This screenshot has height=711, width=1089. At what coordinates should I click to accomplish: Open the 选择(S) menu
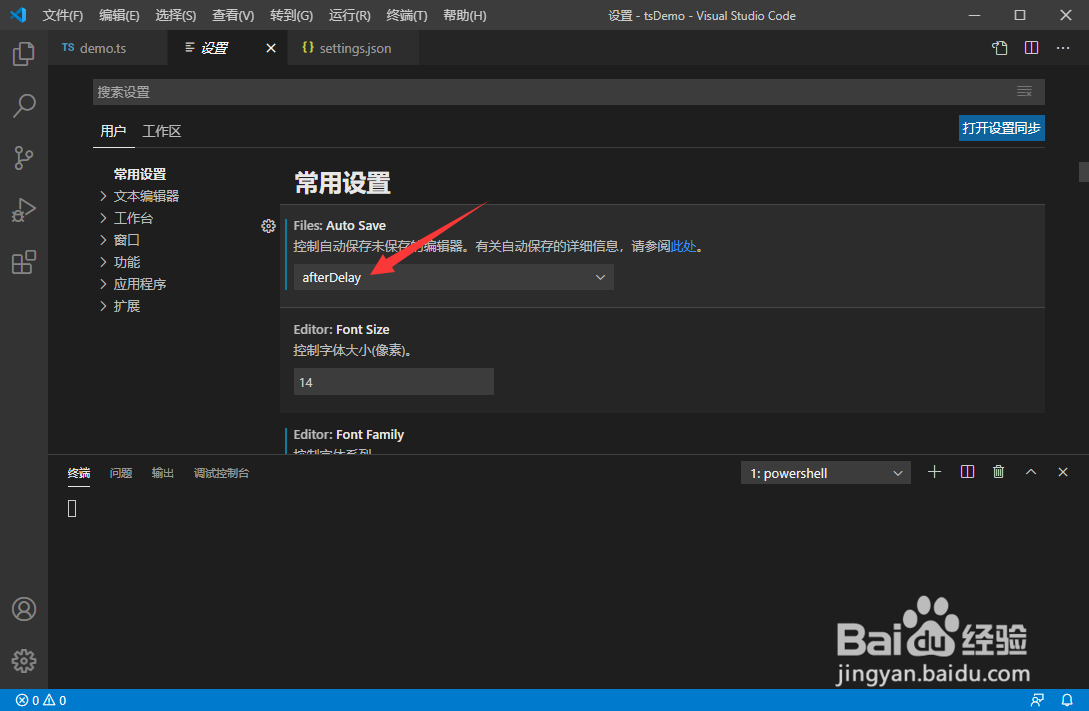point(176,15)
